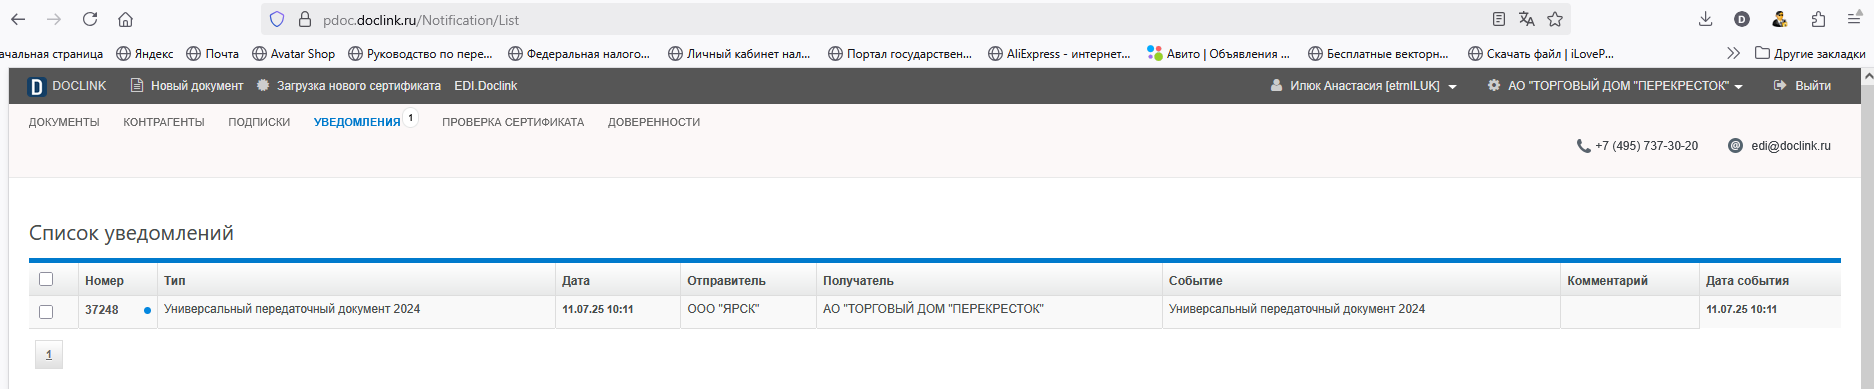Show more bookmarks via chevron overflow
Viewport: 1874px width, 389px height.
pyautogui.click(x=1733, y=53)
